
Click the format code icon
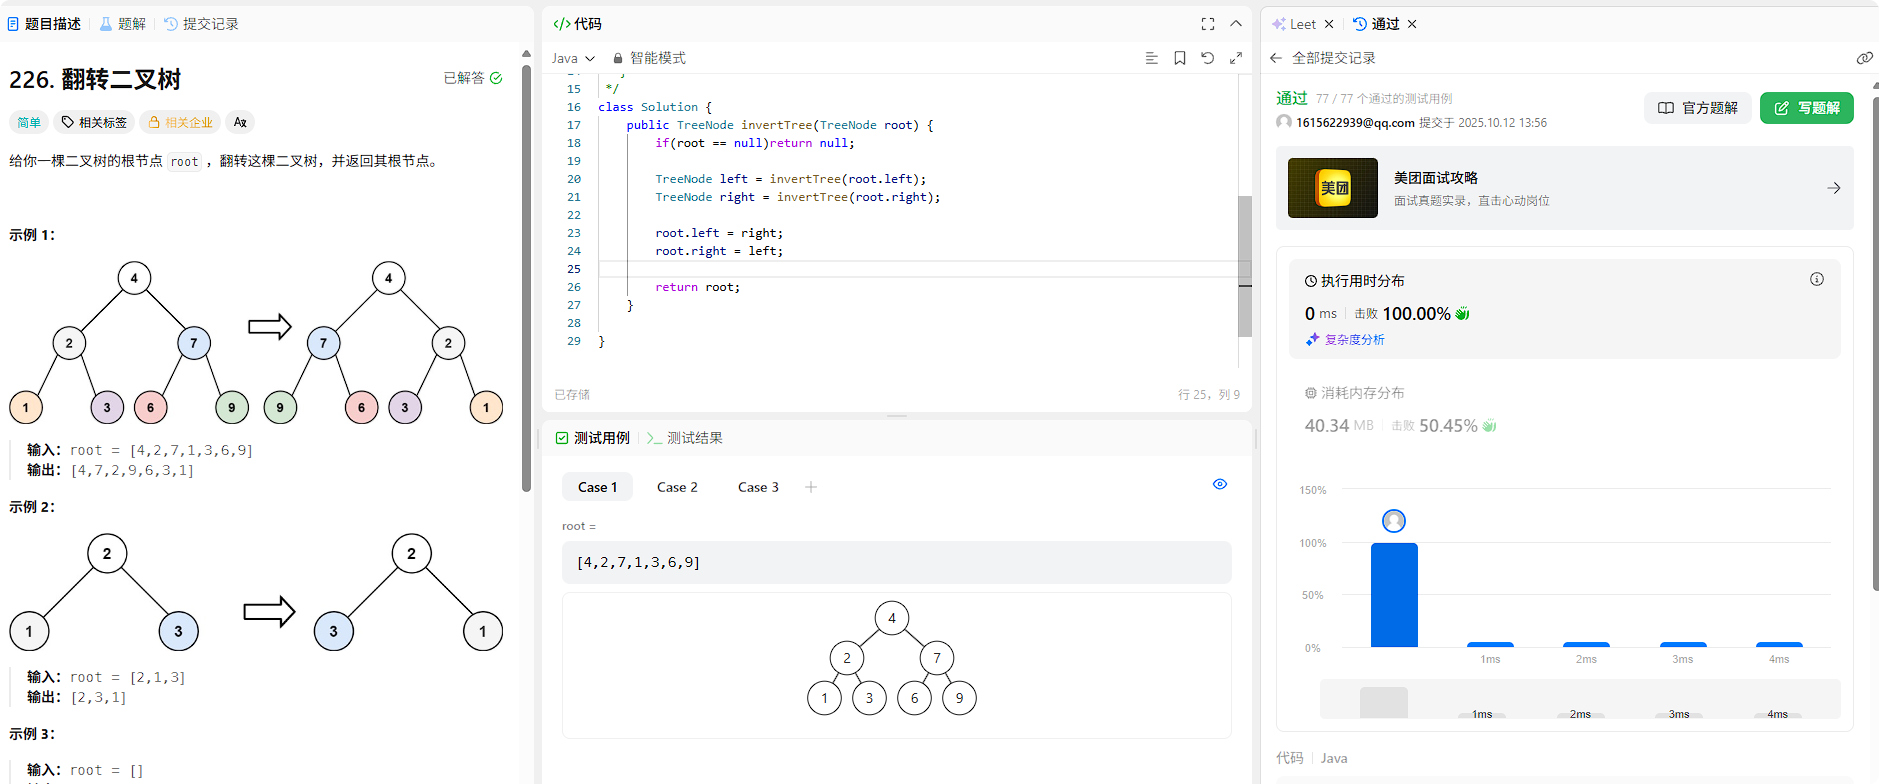click(x=1151, y=58)
